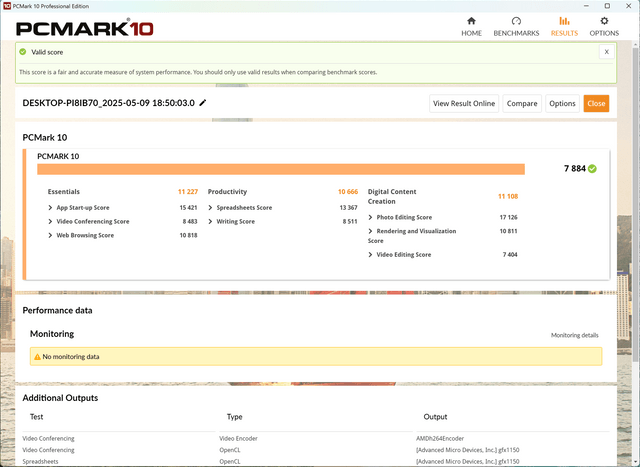Open Options gear icon
640x467 pixels.
(x=604, y=21)
